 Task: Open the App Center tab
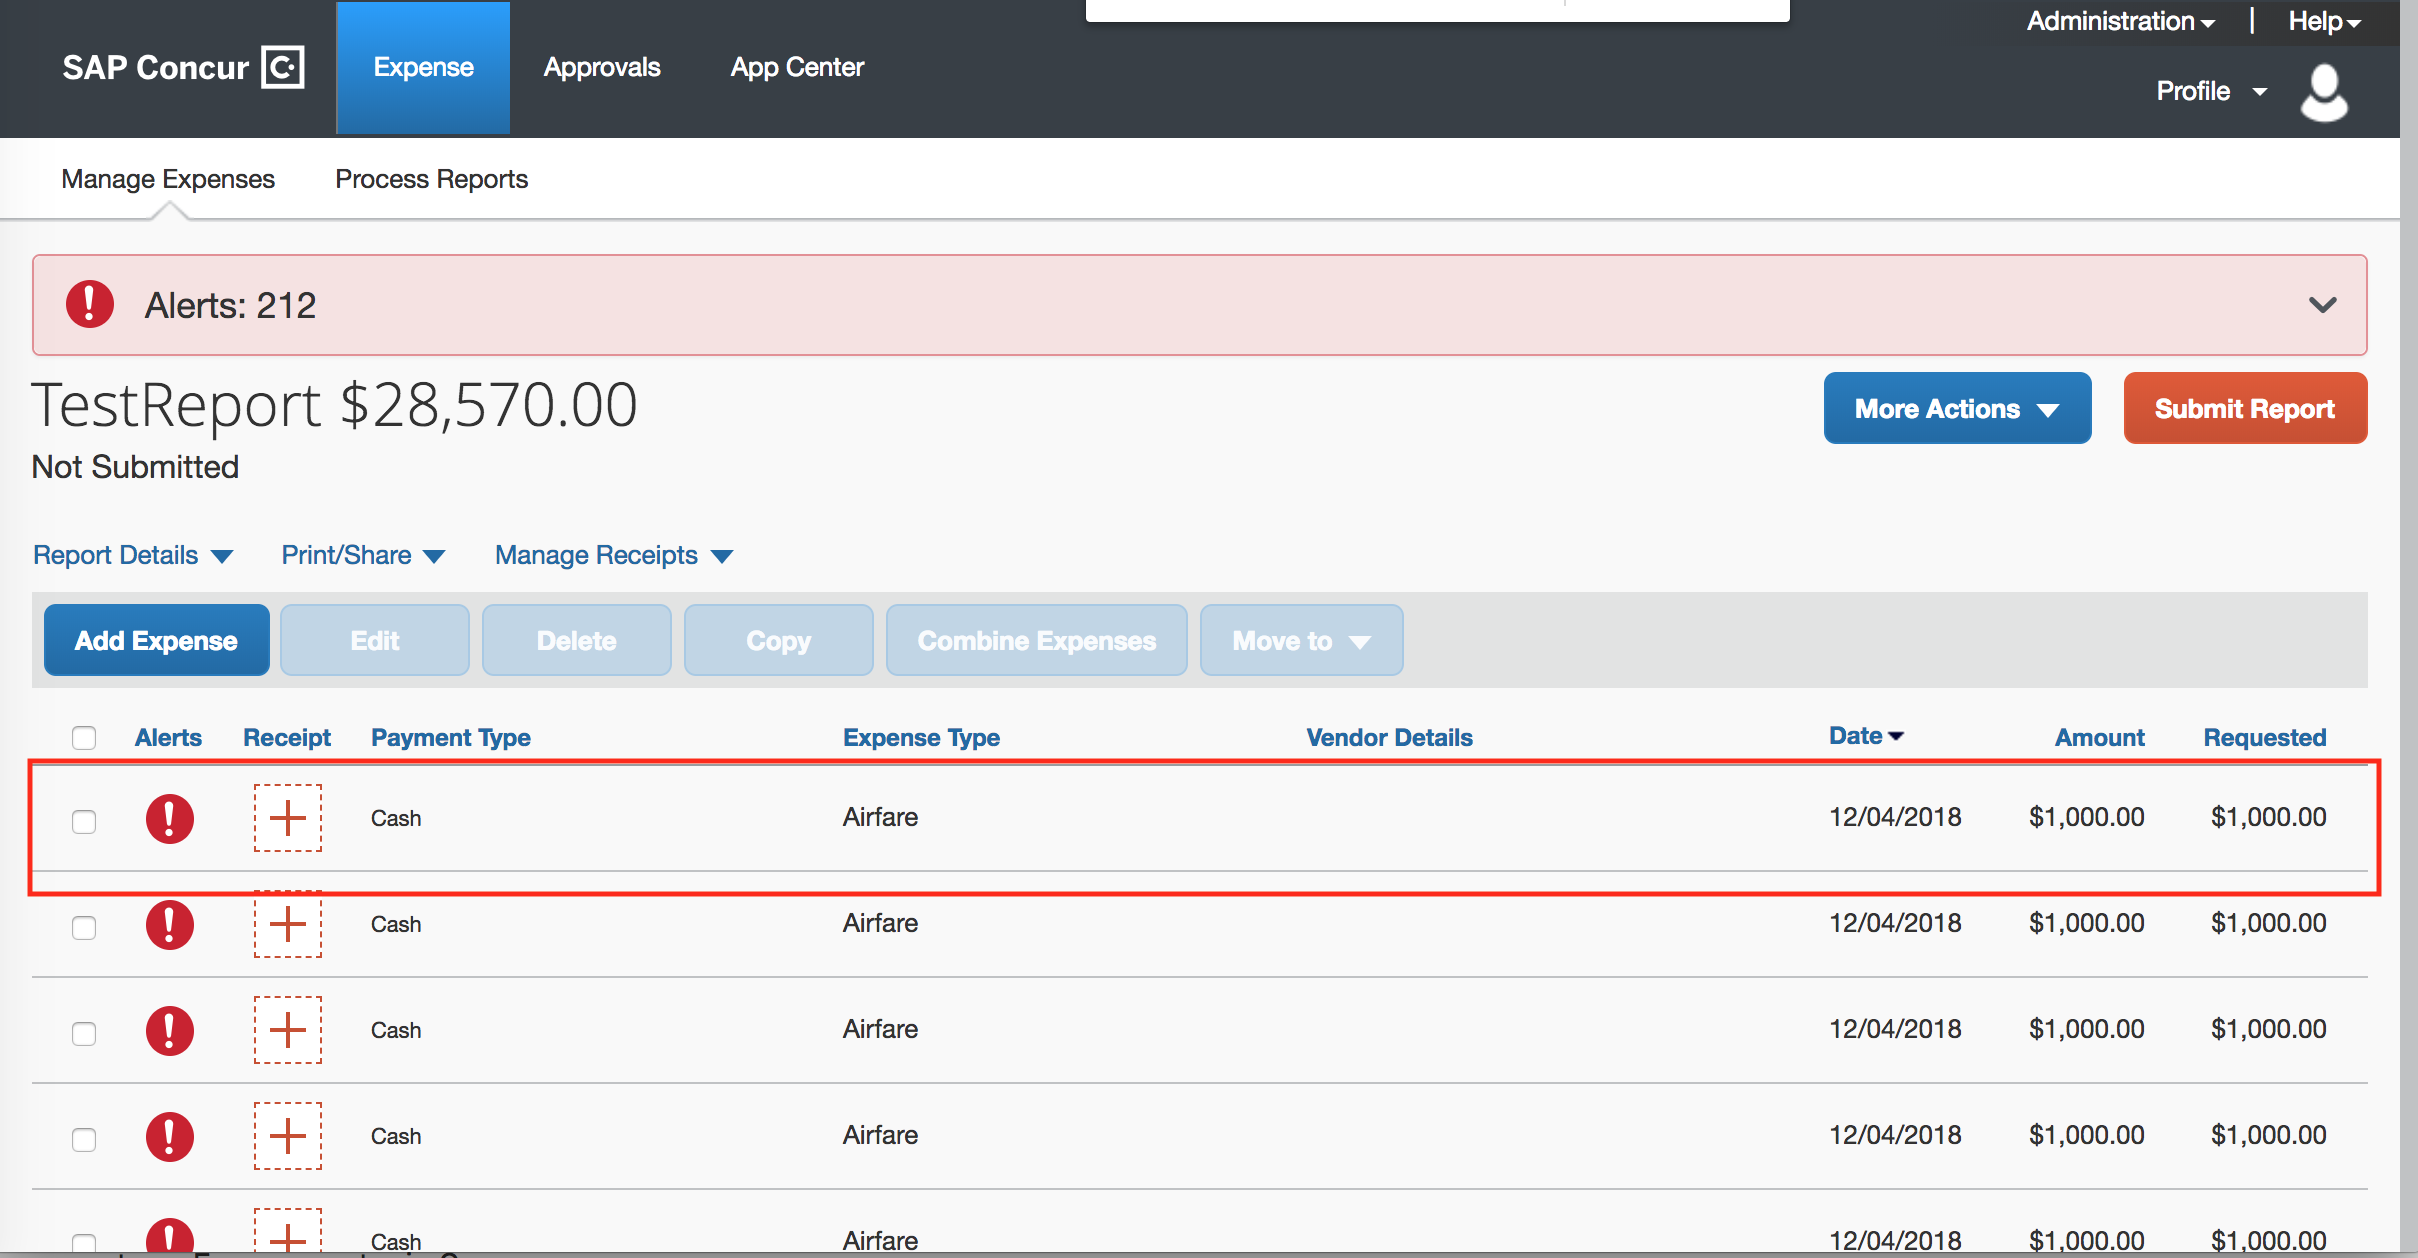[x=797, y=67]
